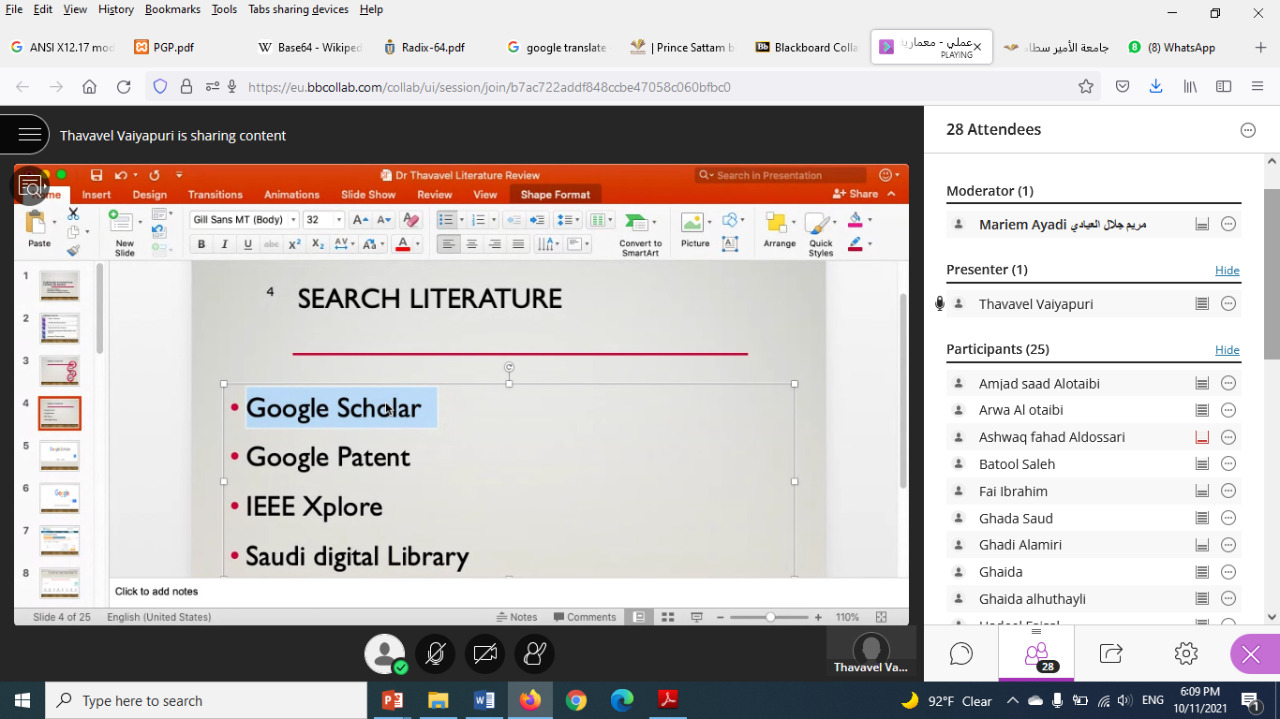Toggle microphone in session controls
The image size is (1280, 719).
(x=435, y=654)
